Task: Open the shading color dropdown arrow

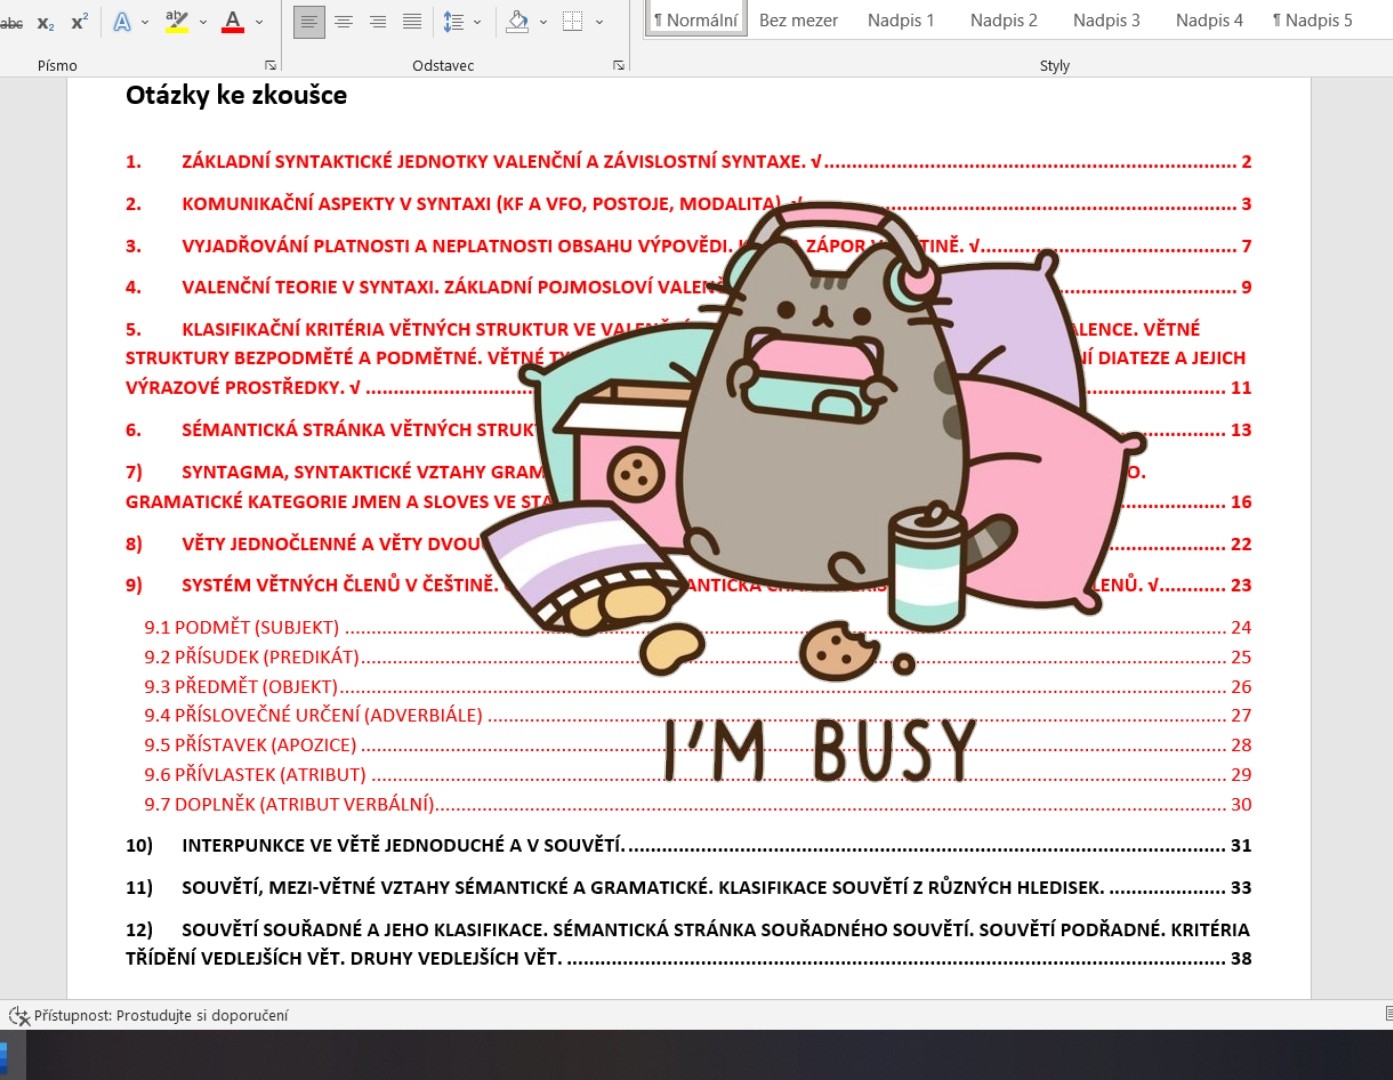Action: coord(543,22)
